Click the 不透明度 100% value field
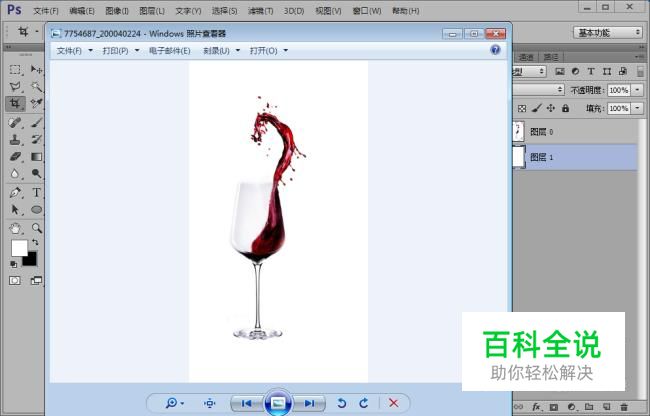The width and height of the screenshot is (650, 416). [619, 90]
